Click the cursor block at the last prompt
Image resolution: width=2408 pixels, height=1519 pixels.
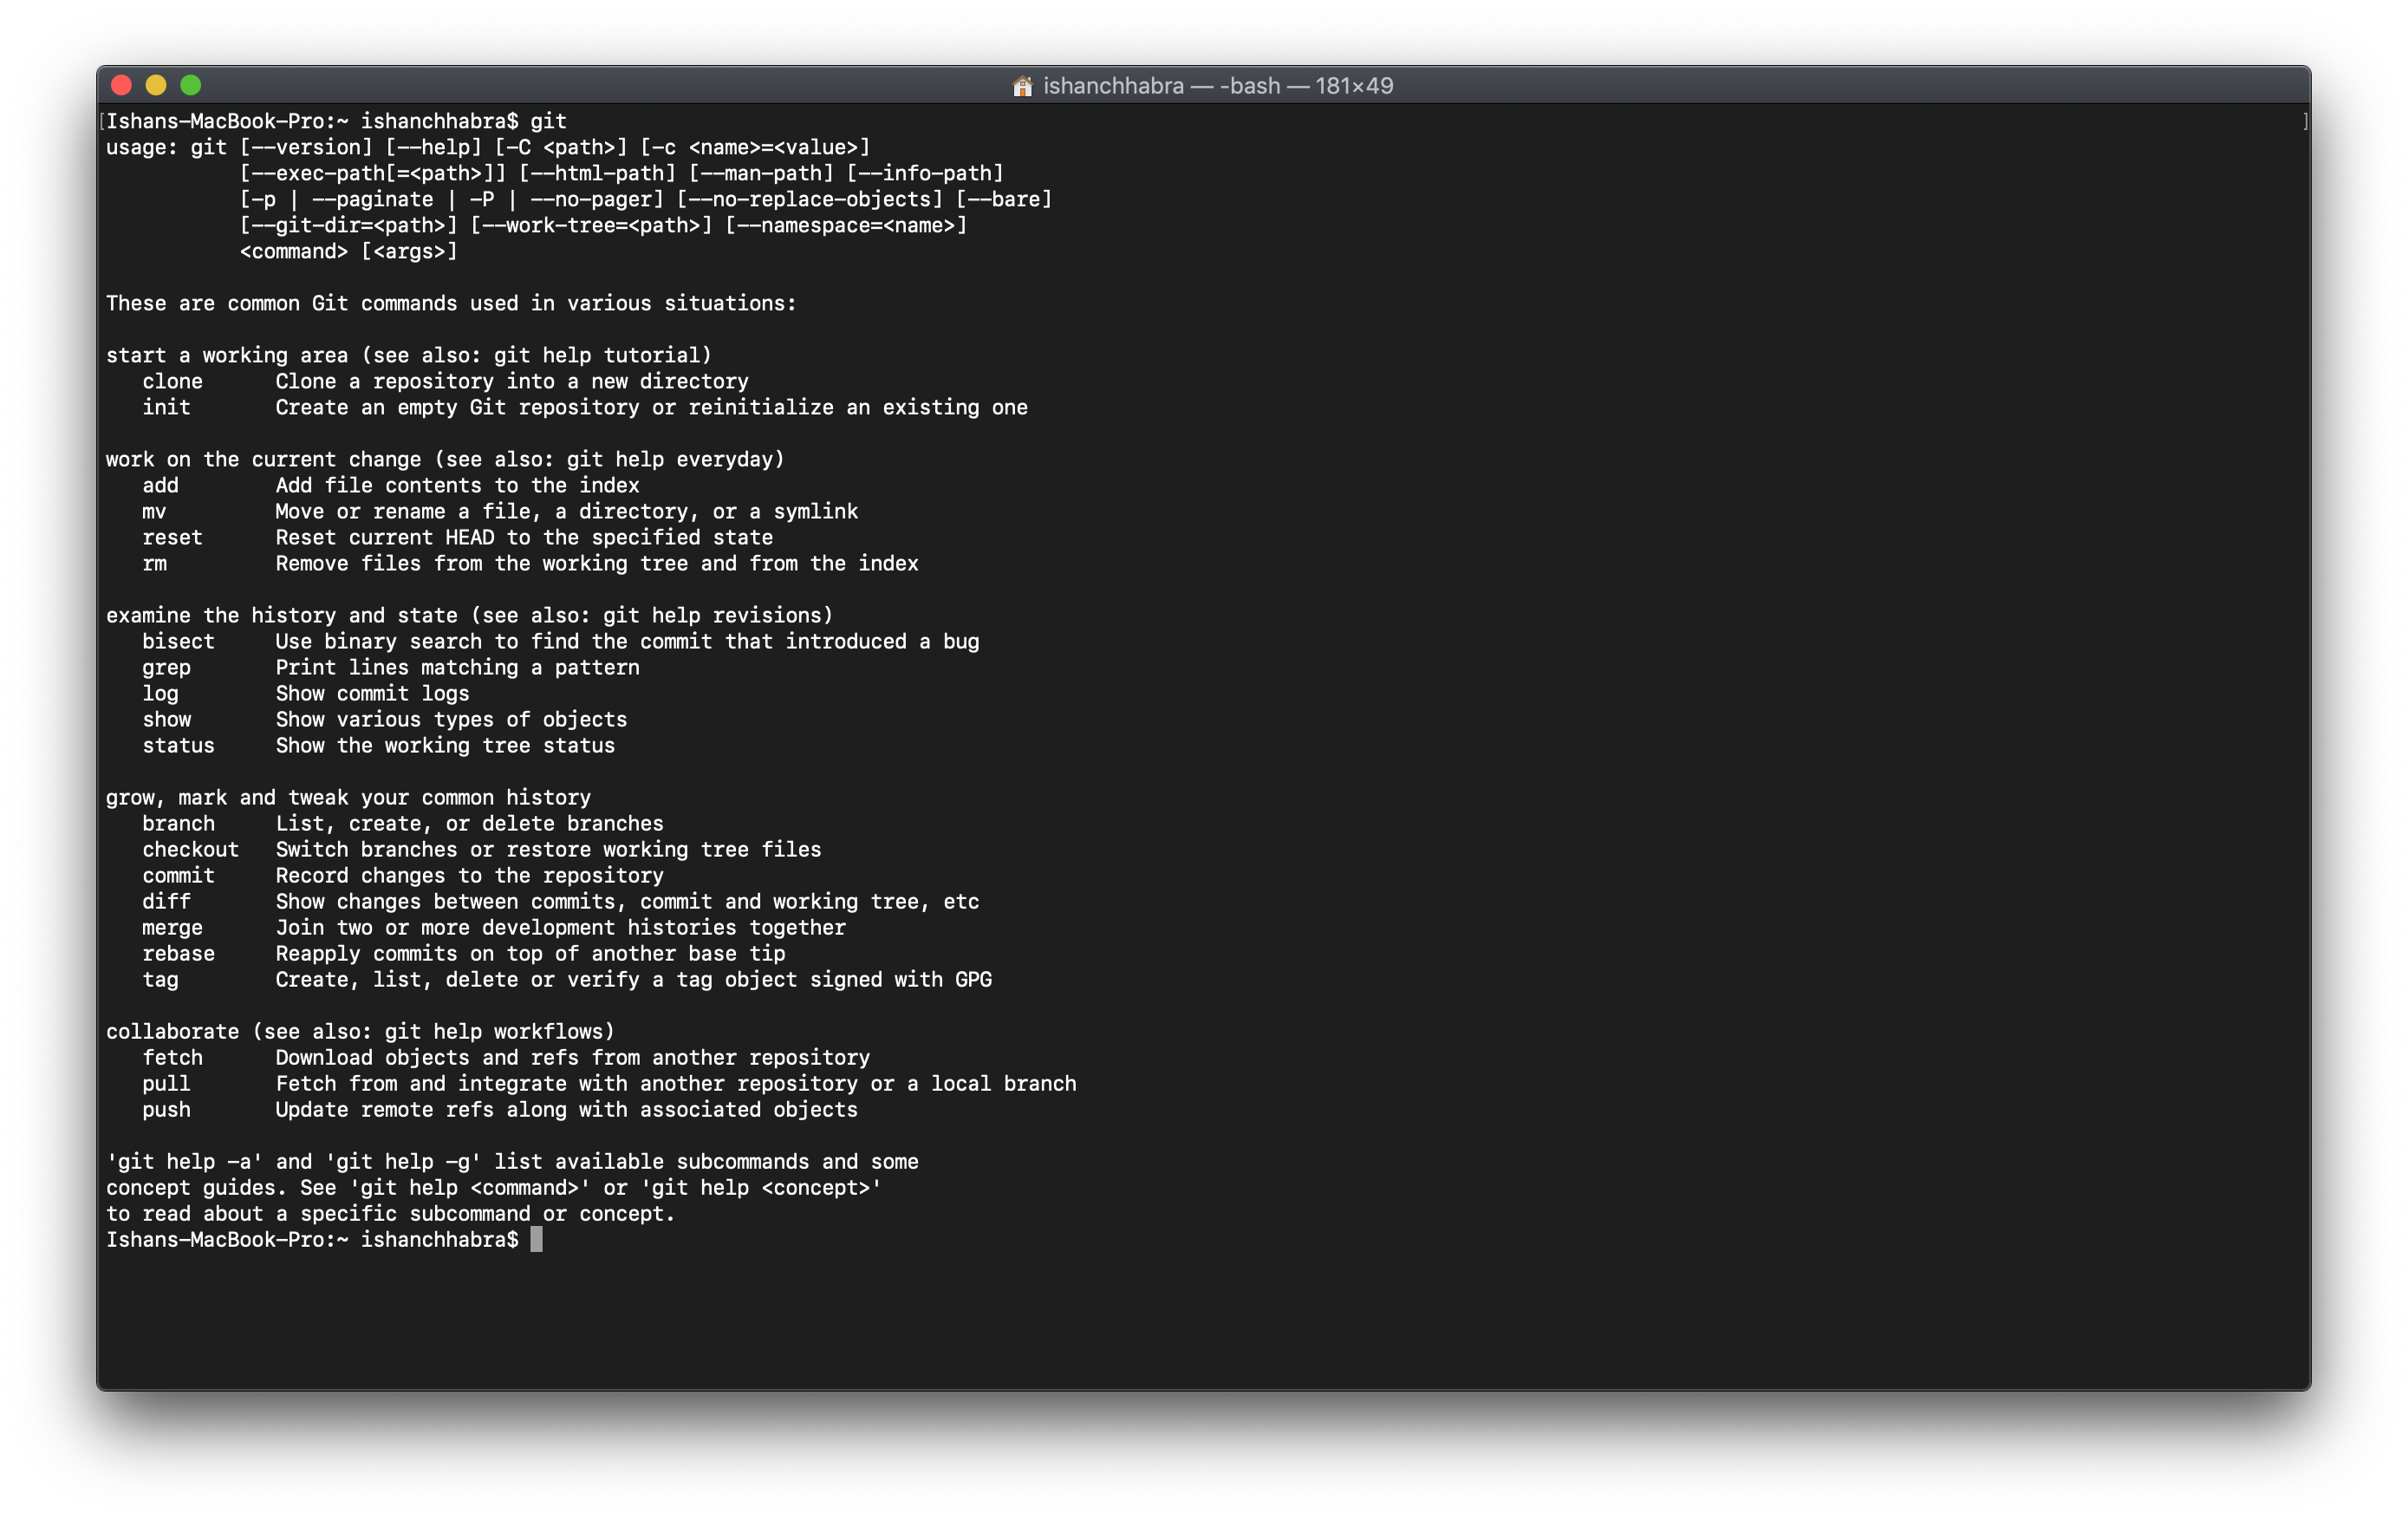coord(536,1240)
